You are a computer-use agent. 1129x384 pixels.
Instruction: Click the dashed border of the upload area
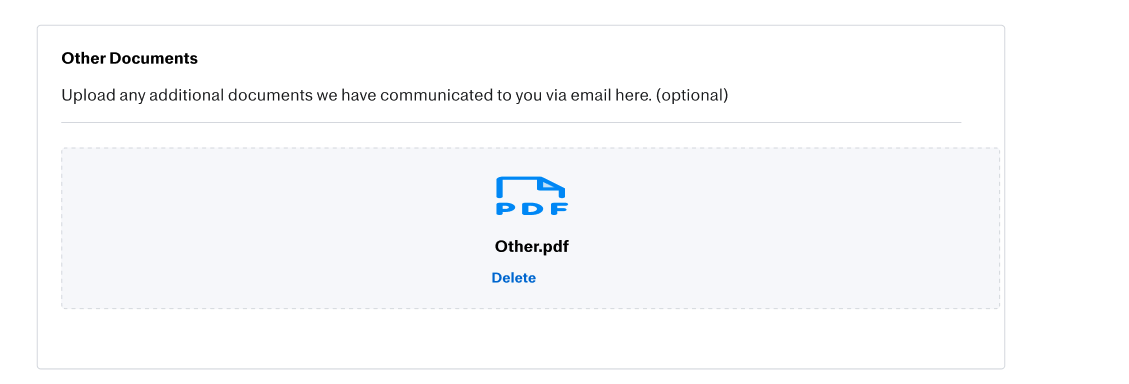point(530,148)
